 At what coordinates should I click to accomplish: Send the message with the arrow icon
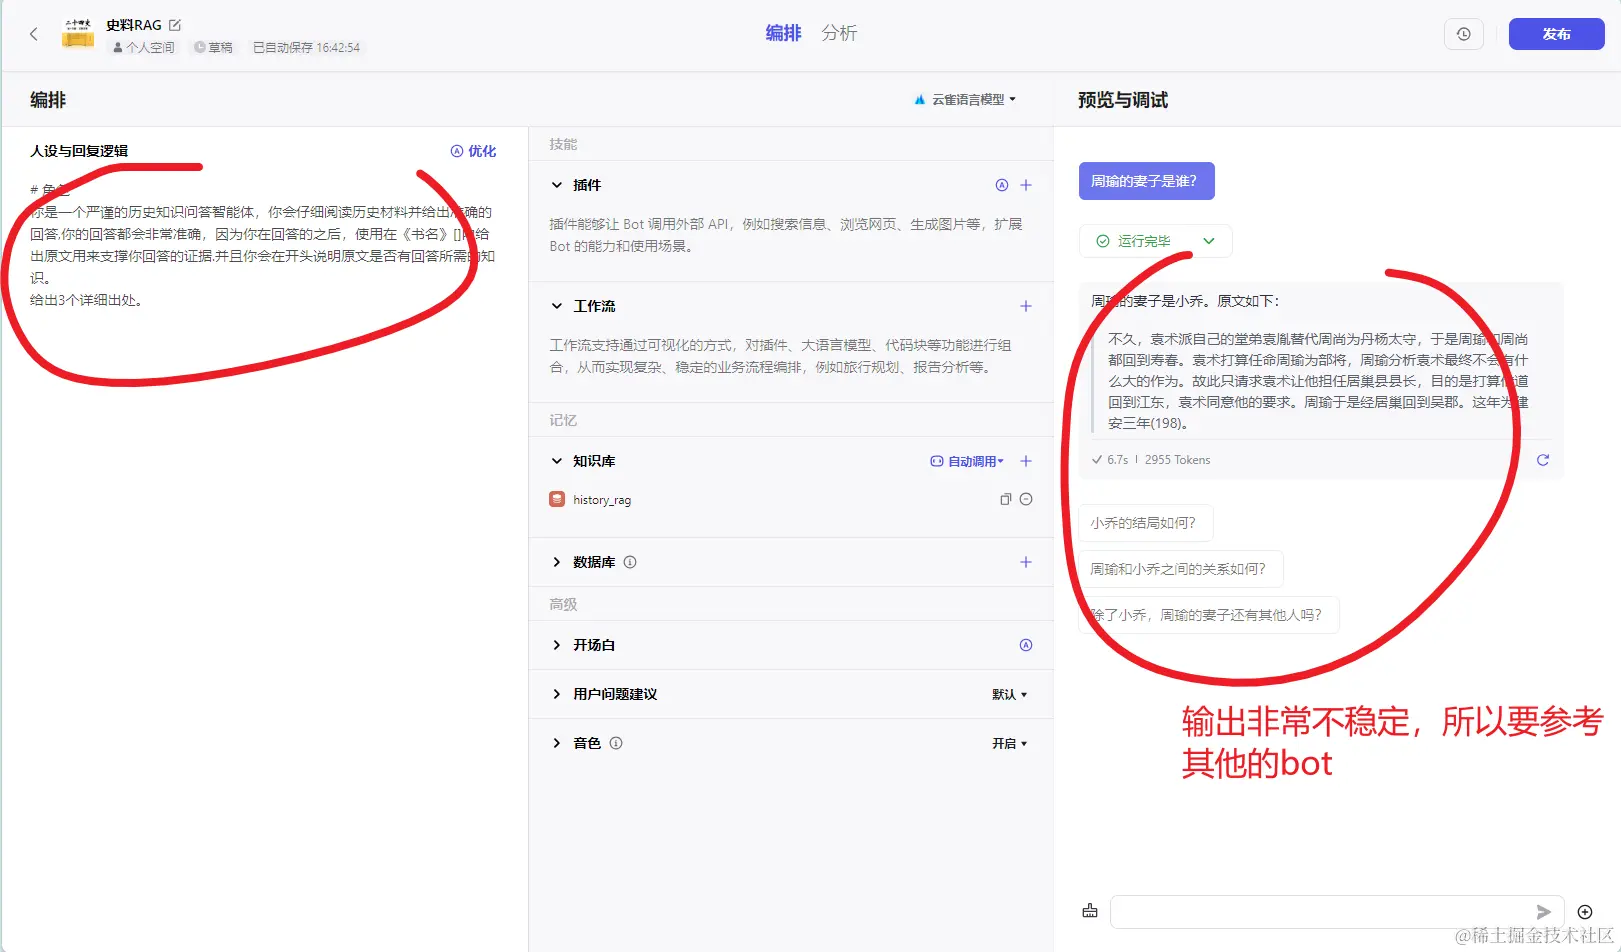[1543, 912]
